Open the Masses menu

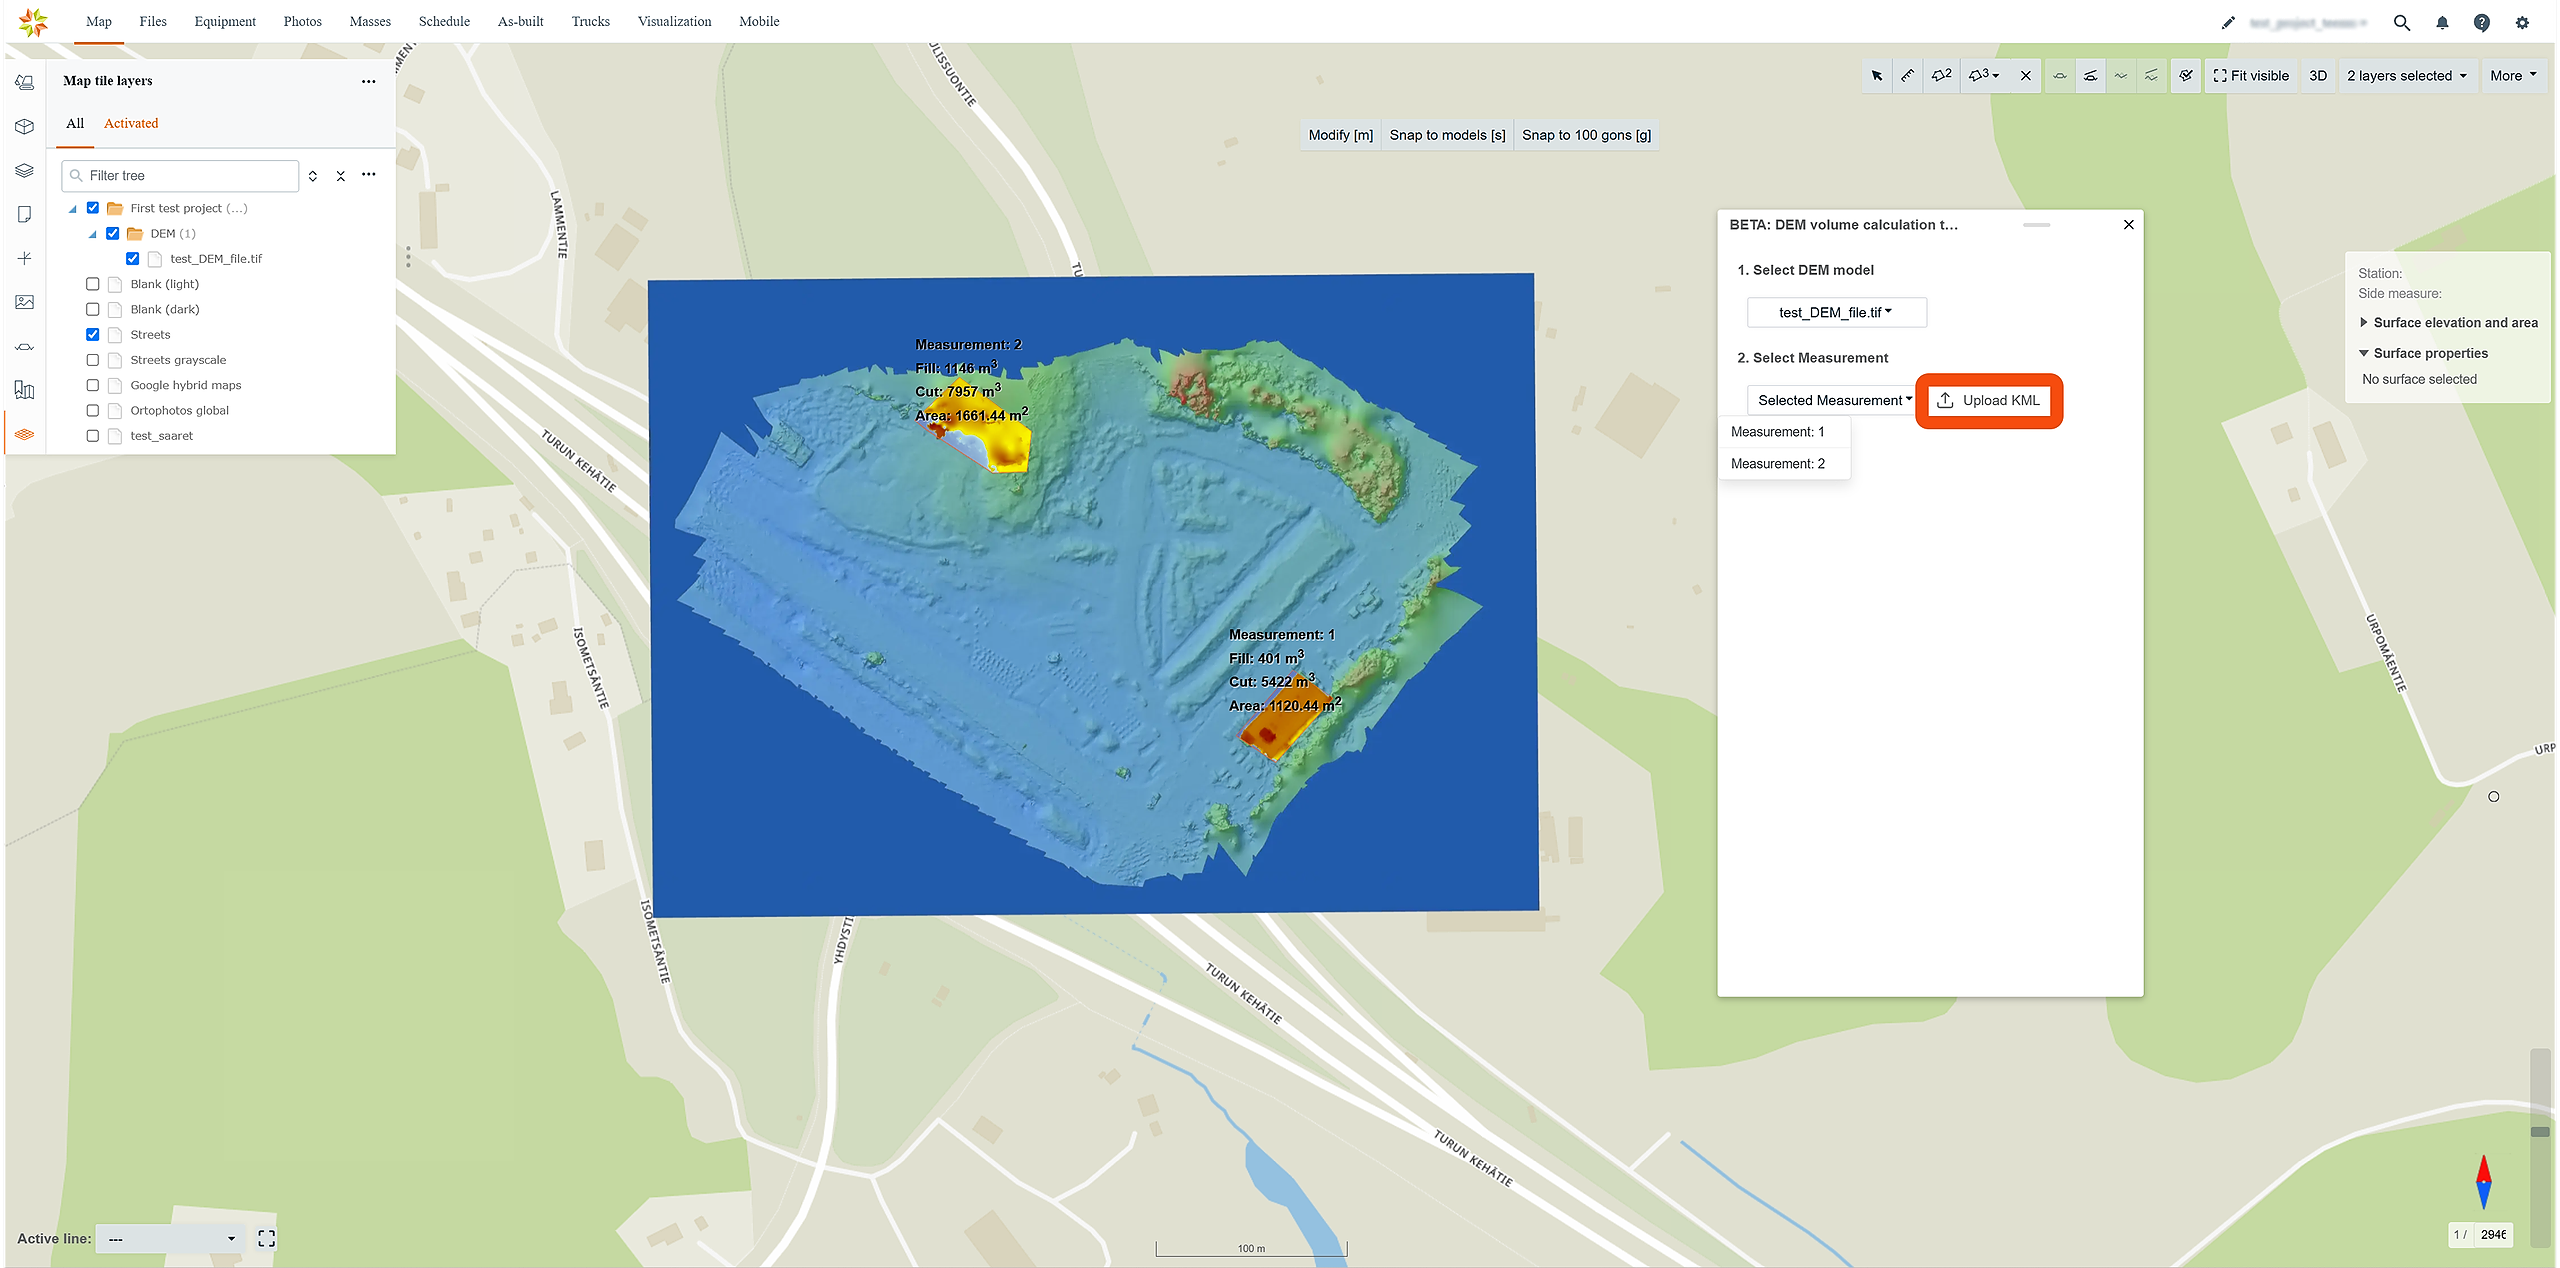(370, 22)
